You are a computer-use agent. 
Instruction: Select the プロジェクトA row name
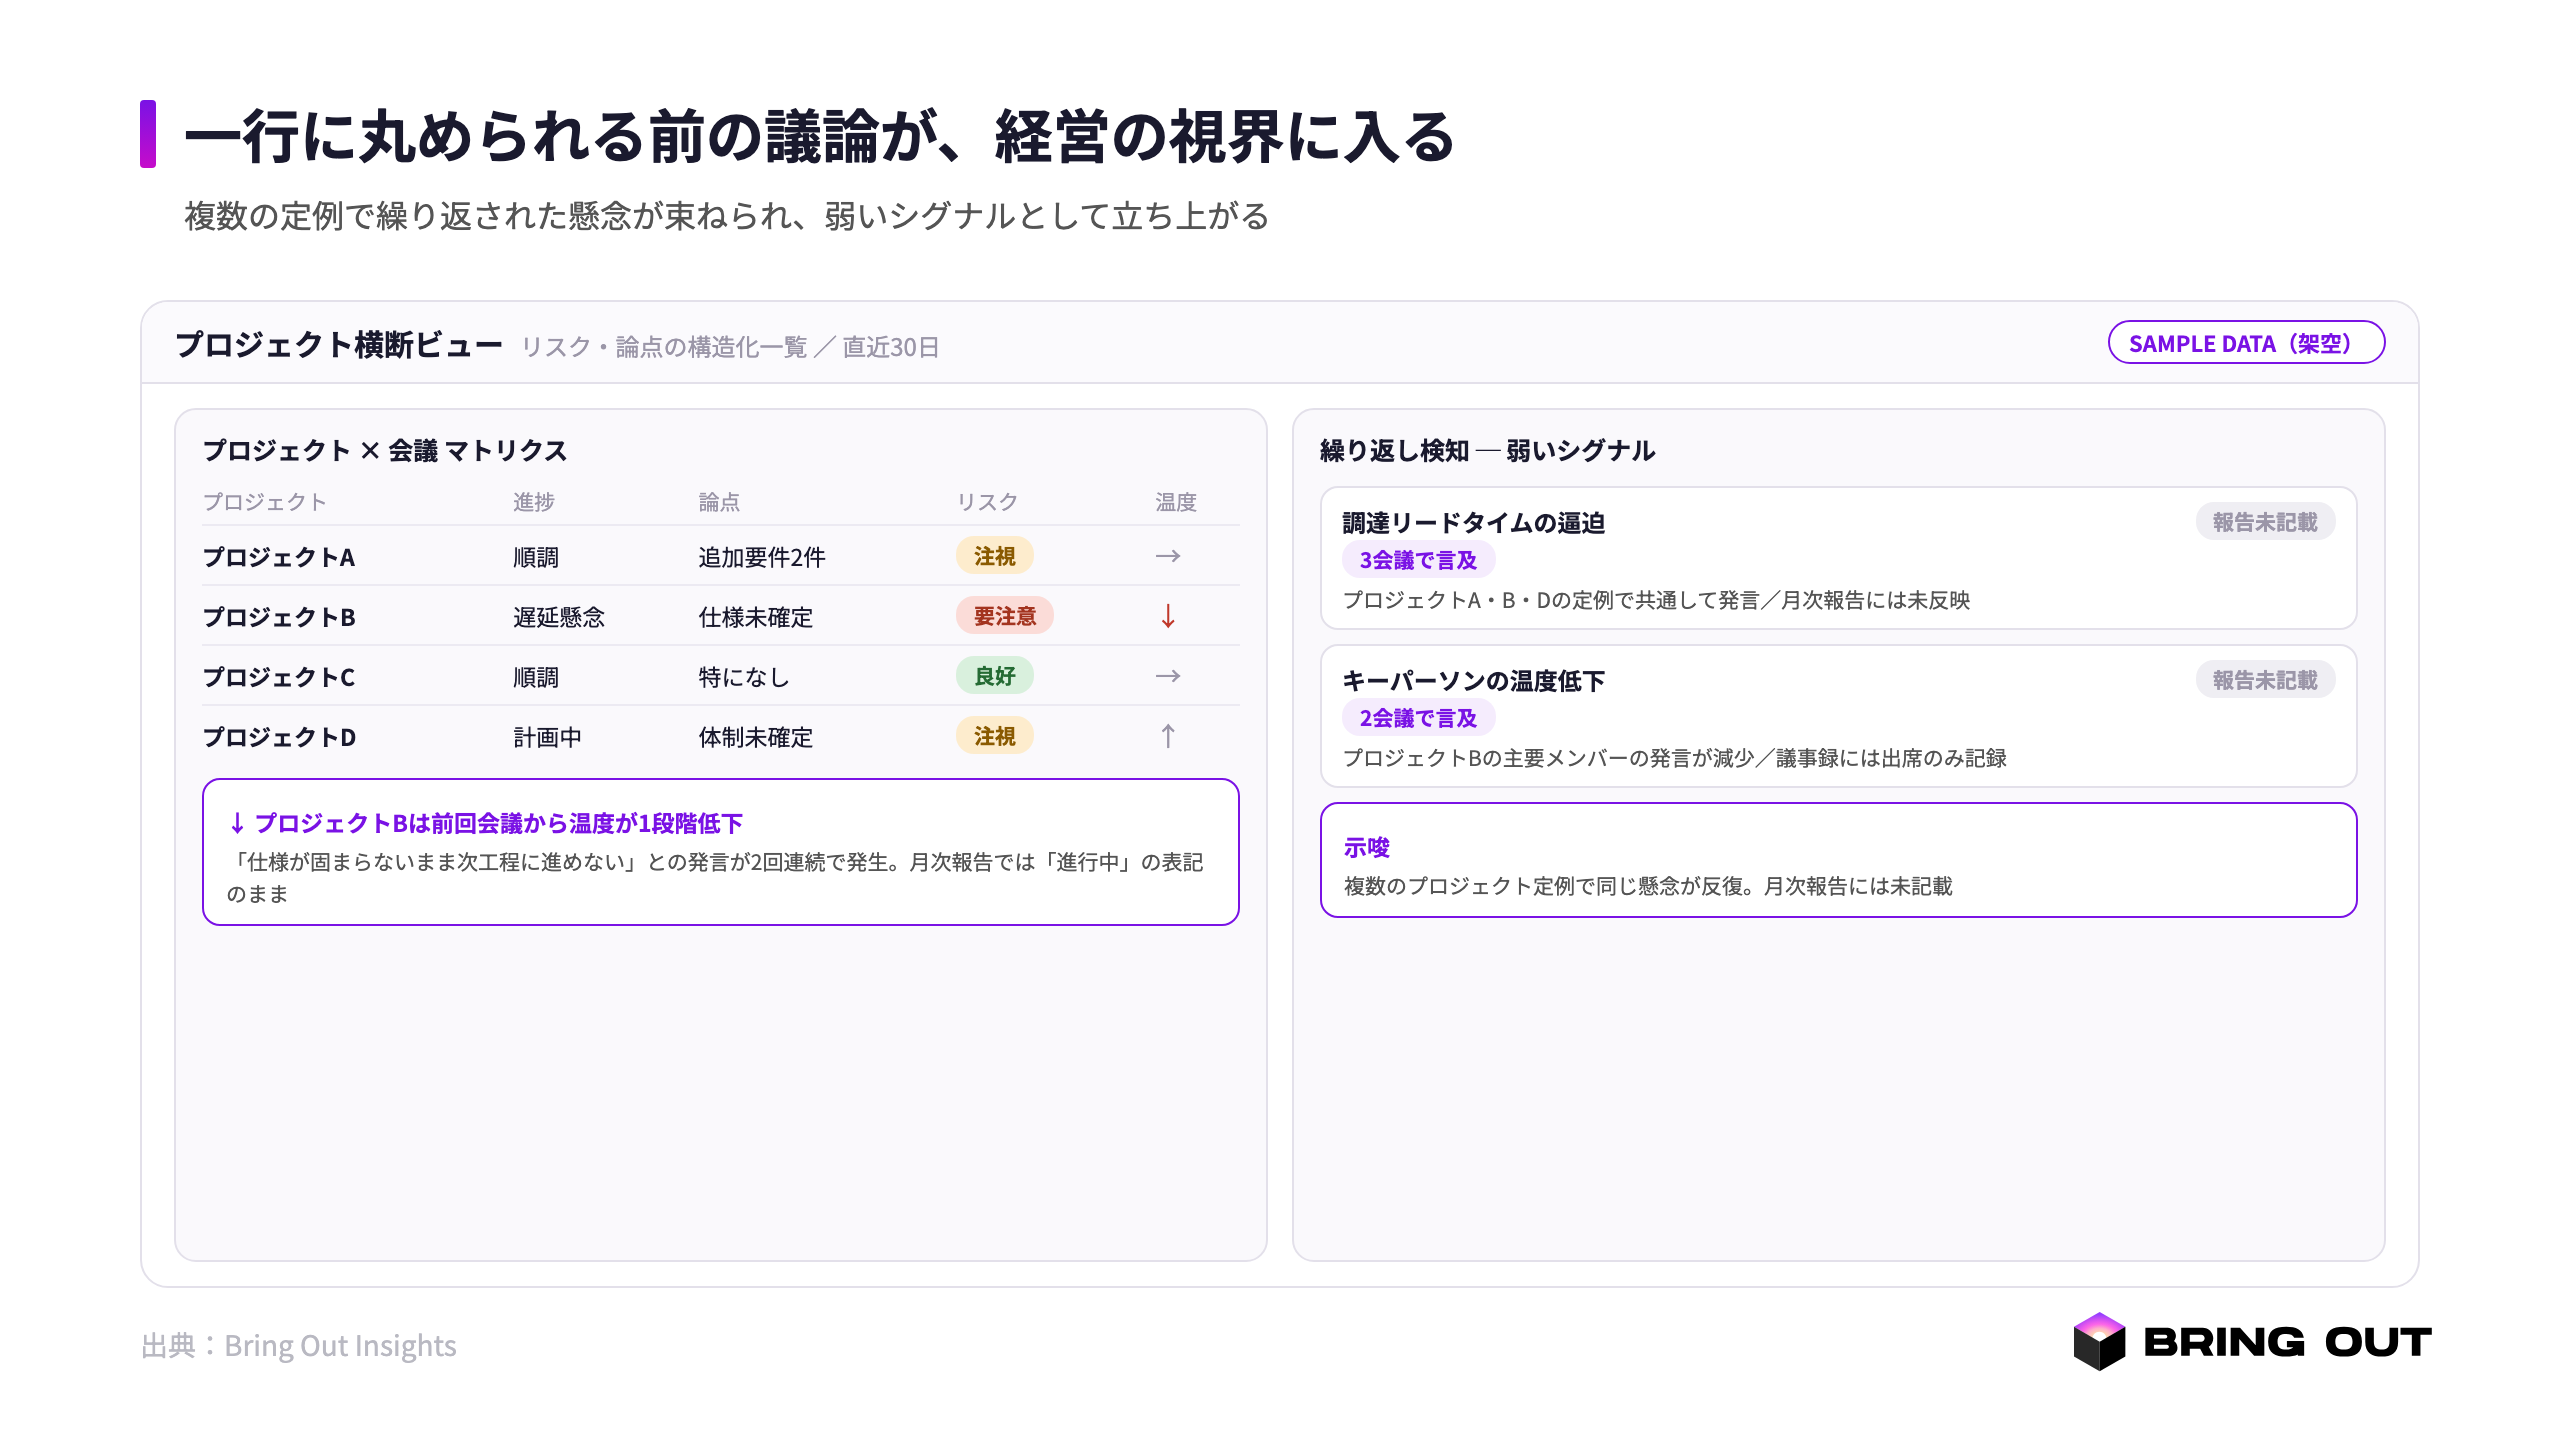coord(279,557)
